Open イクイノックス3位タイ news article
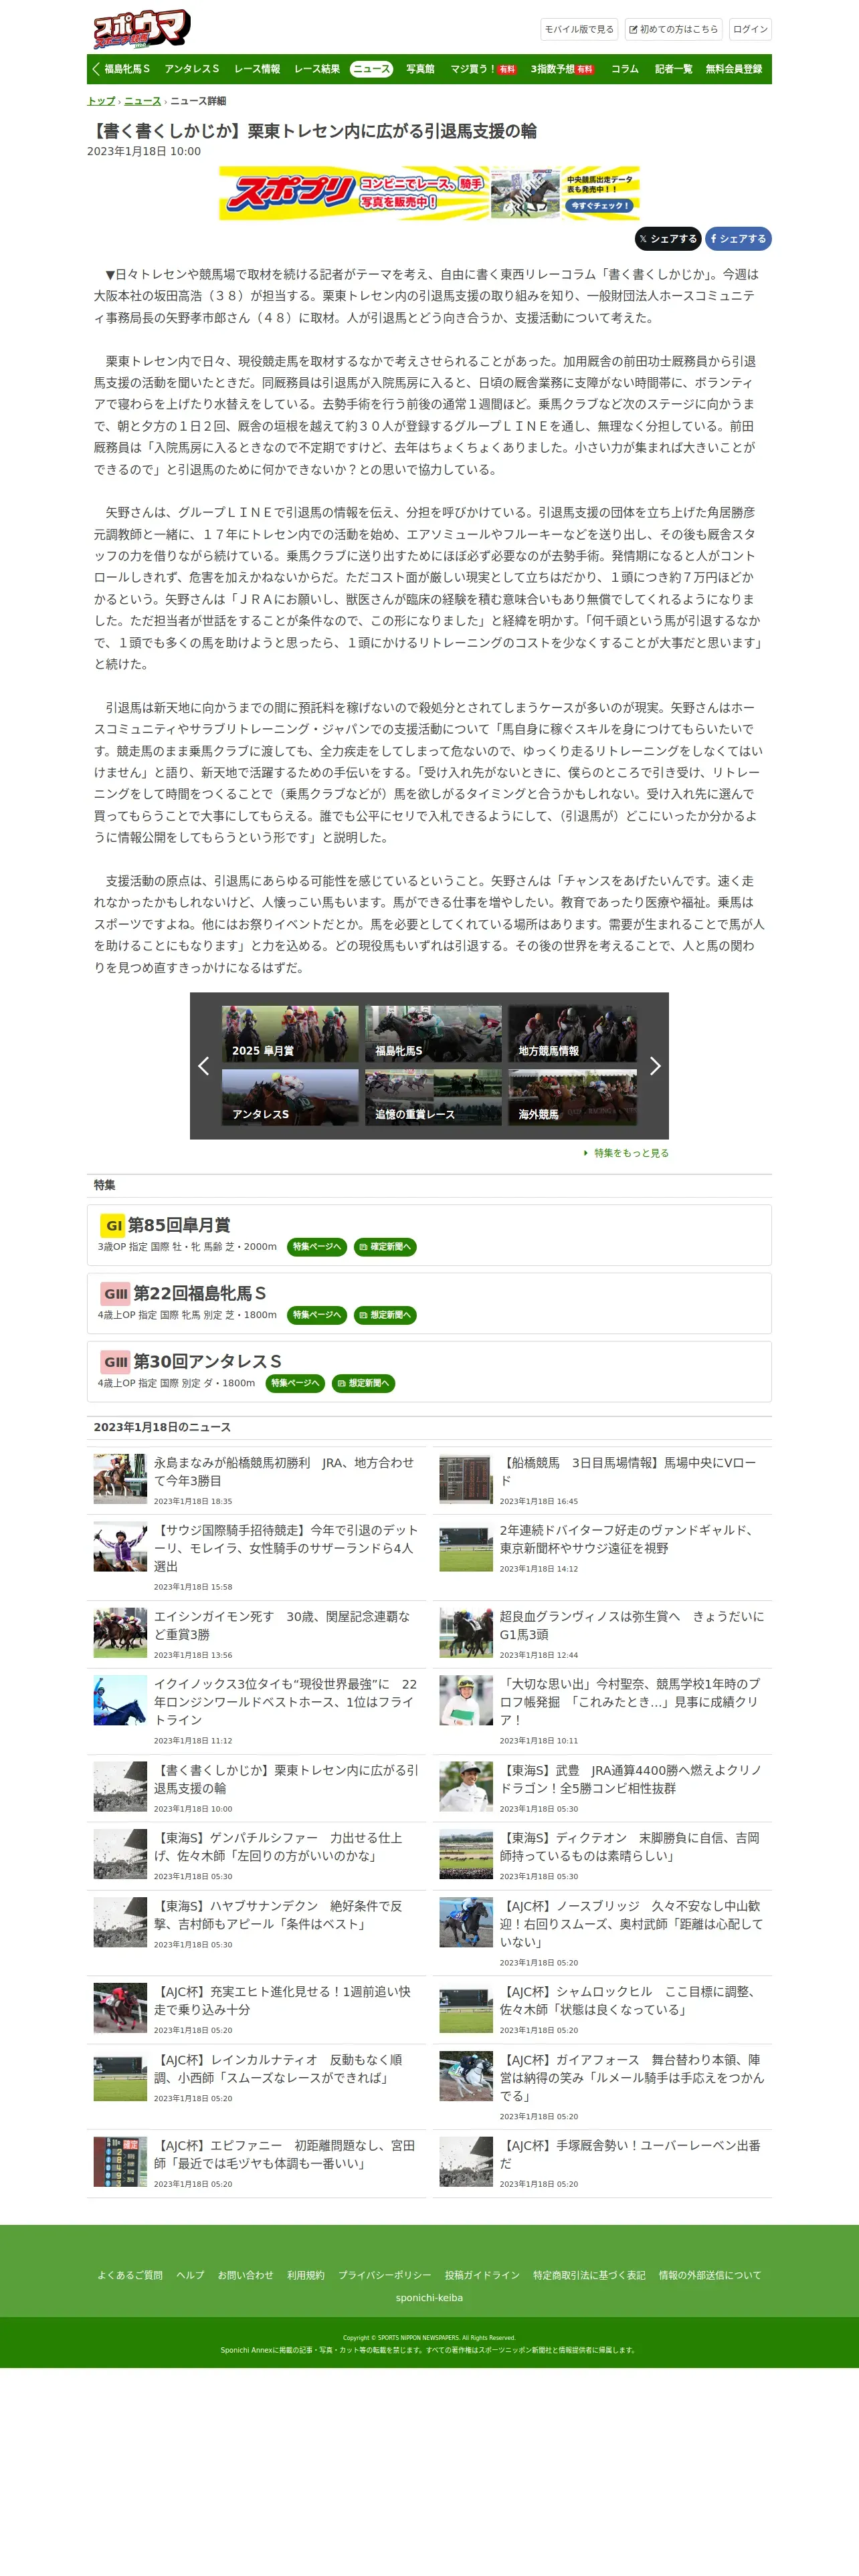This screenshot has width=859, height=2576. (x=286, y=1702)
